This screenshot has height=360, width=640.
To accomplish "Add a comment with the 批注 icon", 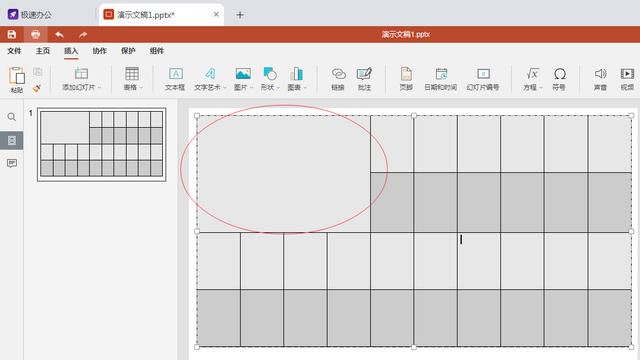I will pos(364,79).
